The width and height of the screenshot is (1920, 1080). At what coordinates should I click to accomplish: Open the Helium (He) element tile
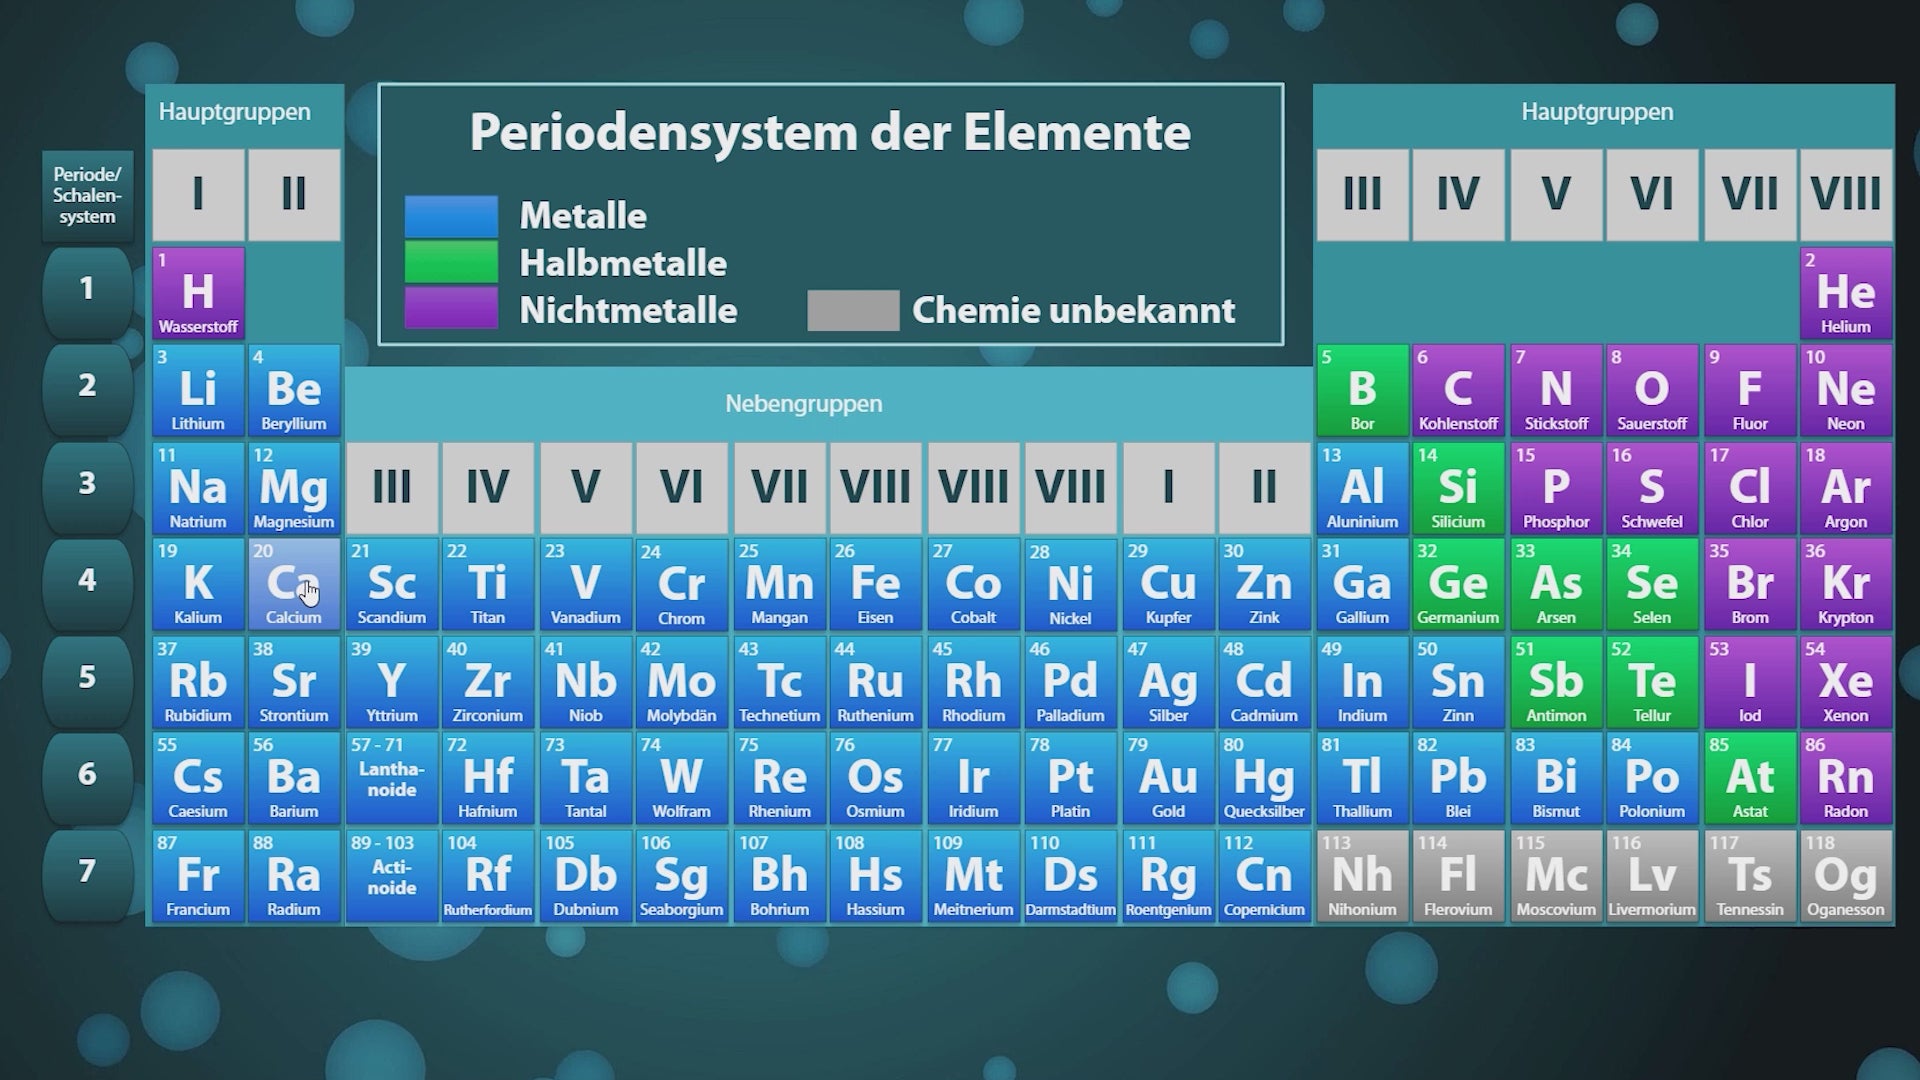coord(1846,293)
